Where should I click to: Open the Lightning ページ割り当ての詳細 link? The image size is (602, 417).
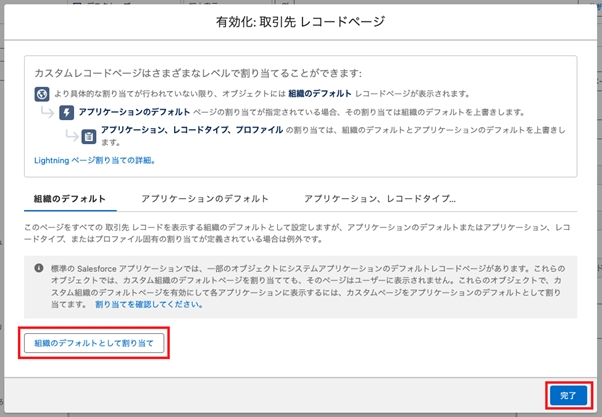pyautogui.click(x=95, y=160)
